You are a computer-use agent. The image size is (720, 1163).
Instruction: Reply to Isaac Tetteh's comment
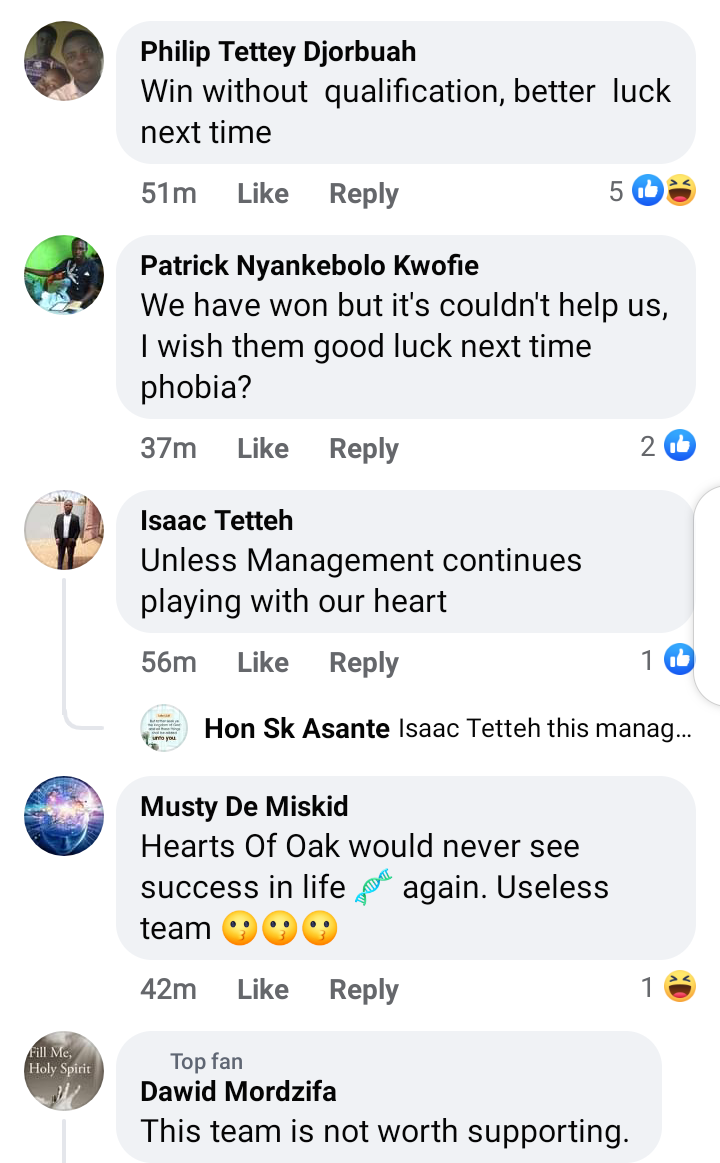364,662
